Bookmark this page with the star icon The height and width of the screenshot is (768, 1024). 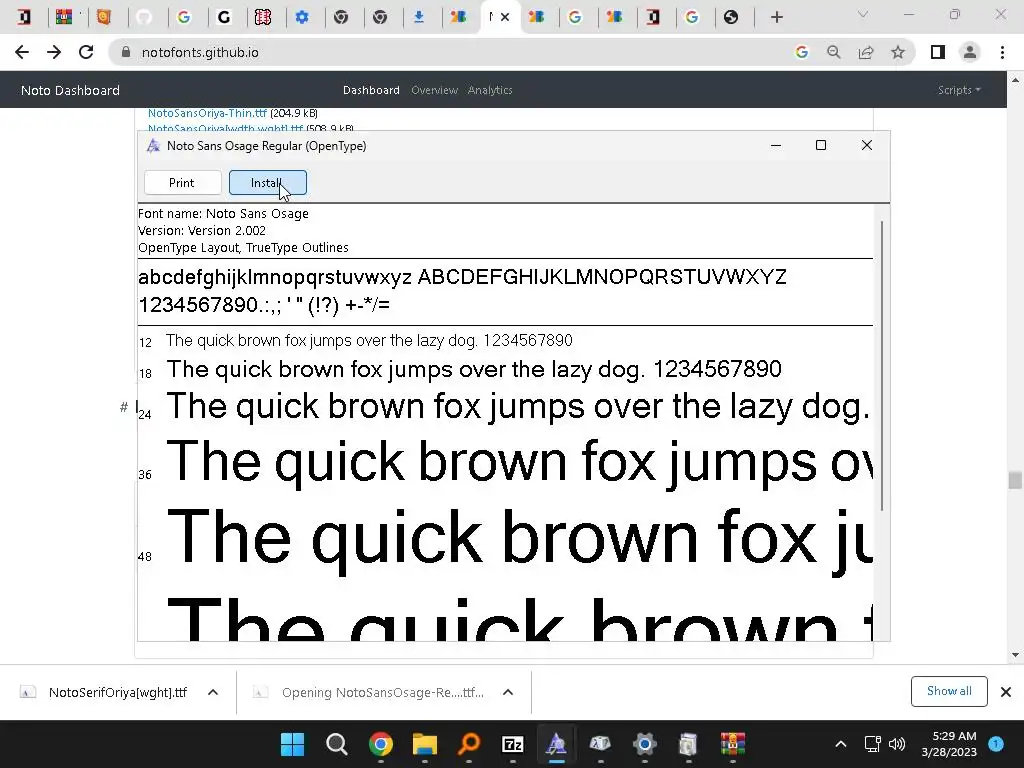898,52
